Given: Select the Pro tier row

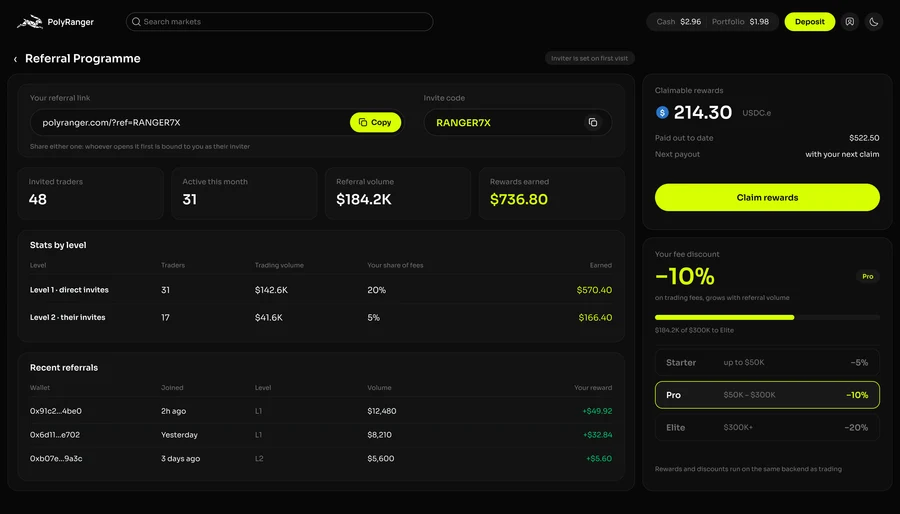Looking at the screenshot, I should click(767, 395).
